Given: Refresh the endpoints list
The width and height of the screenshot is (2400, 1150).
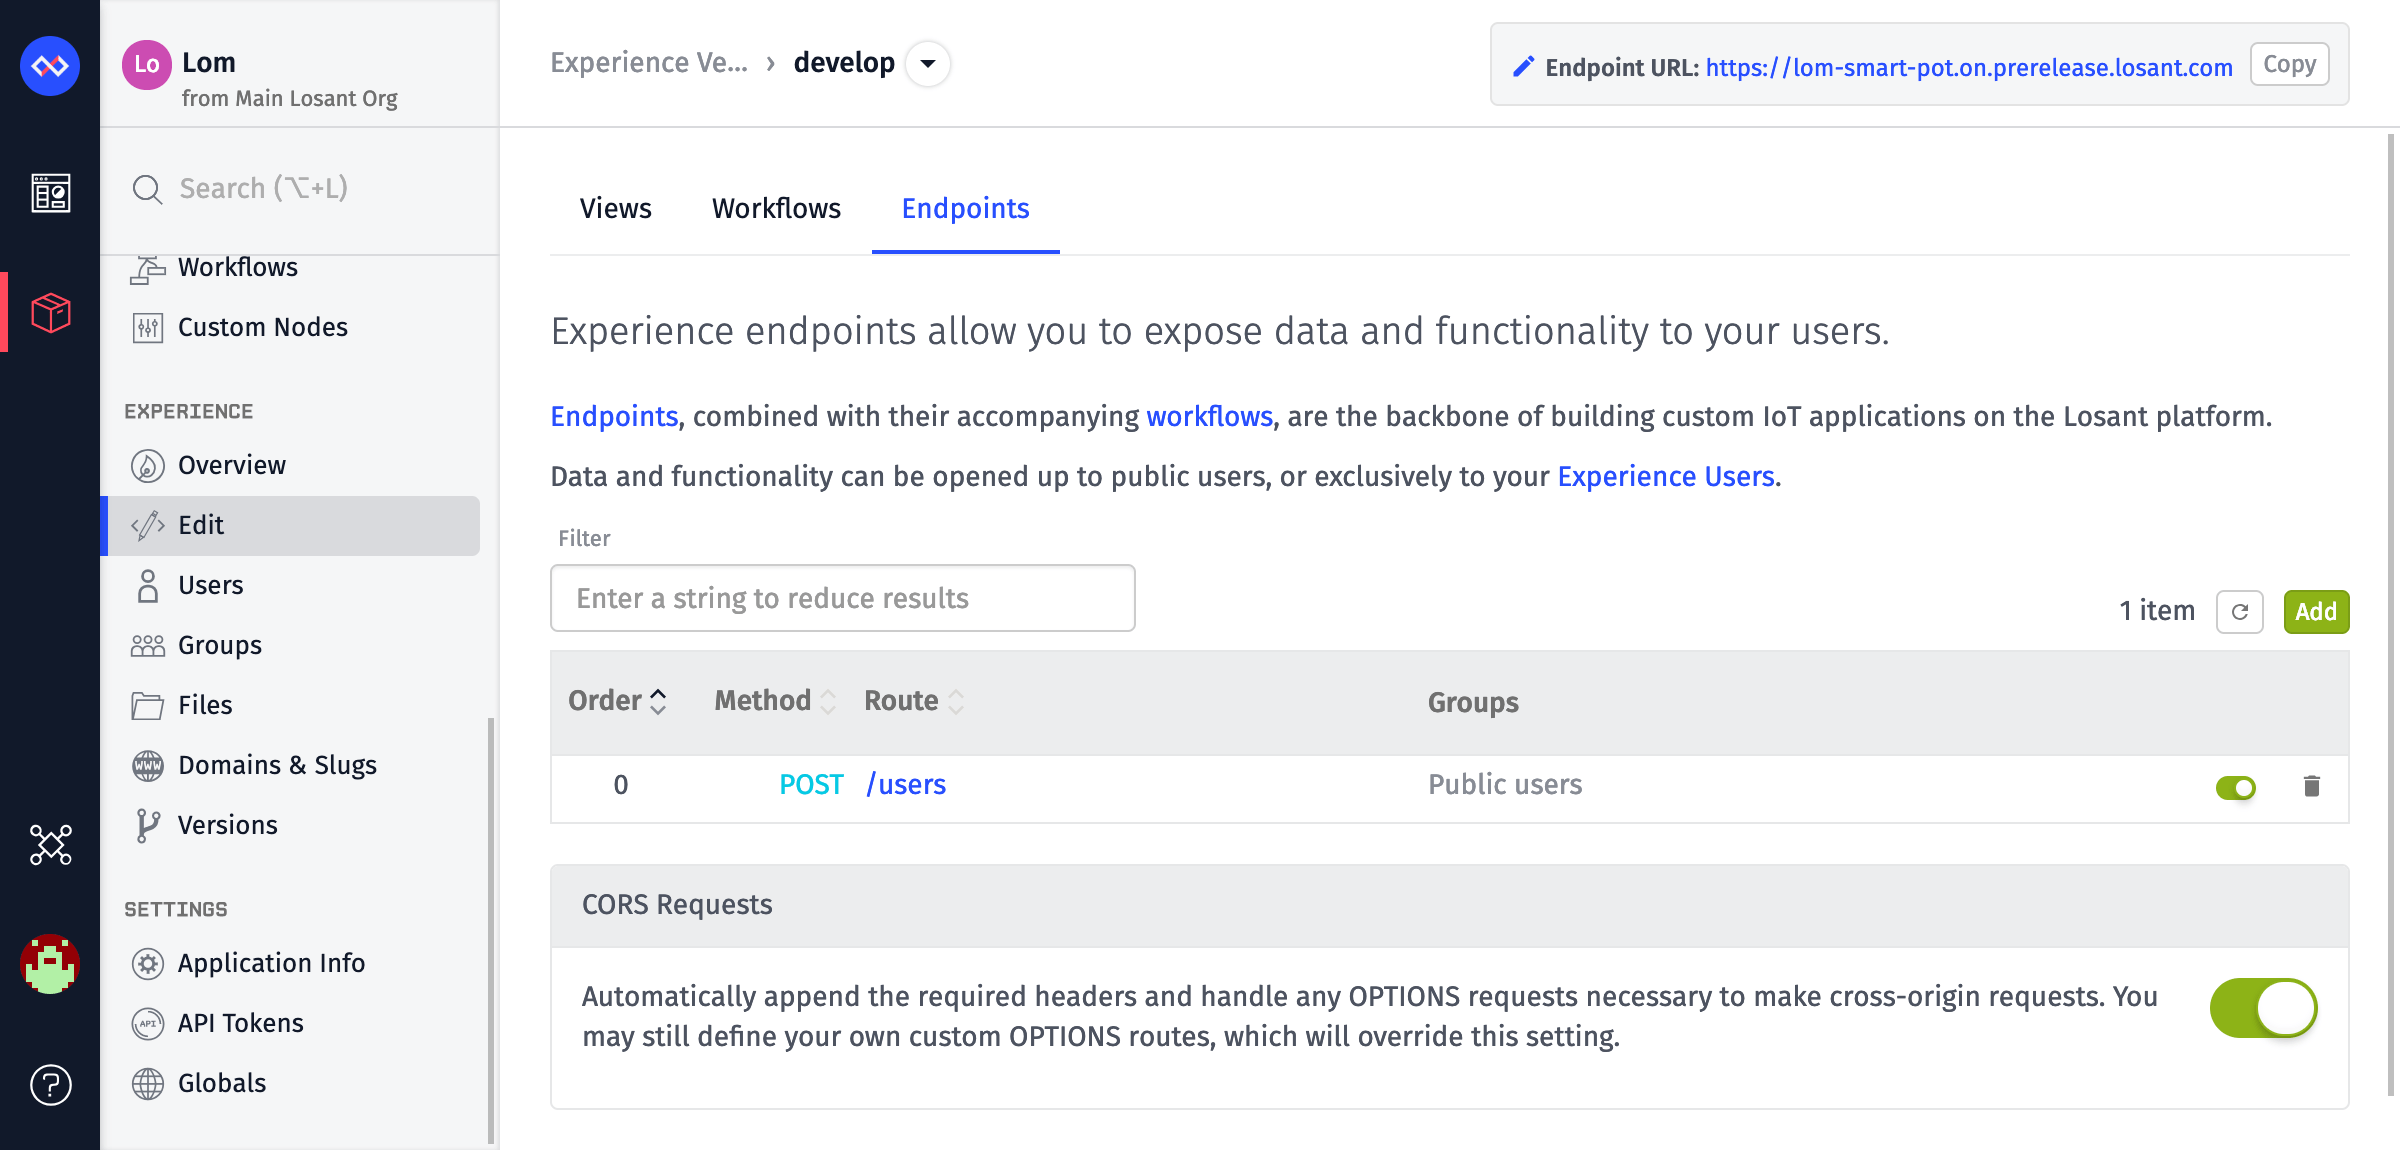Looking at the screenshot, I should 2239,612.
